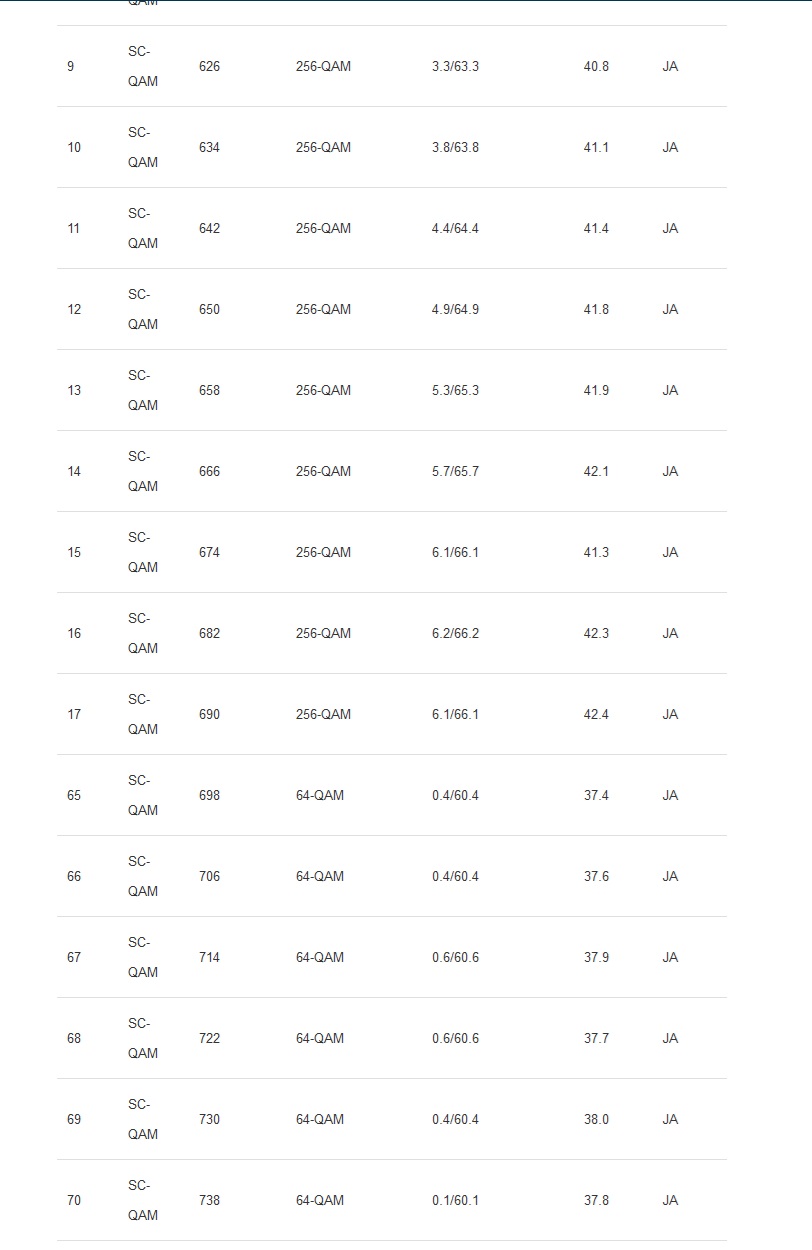Select the 41.8 signal value
The width and height of the screenshot is (812, 1250).
point(596,310)
